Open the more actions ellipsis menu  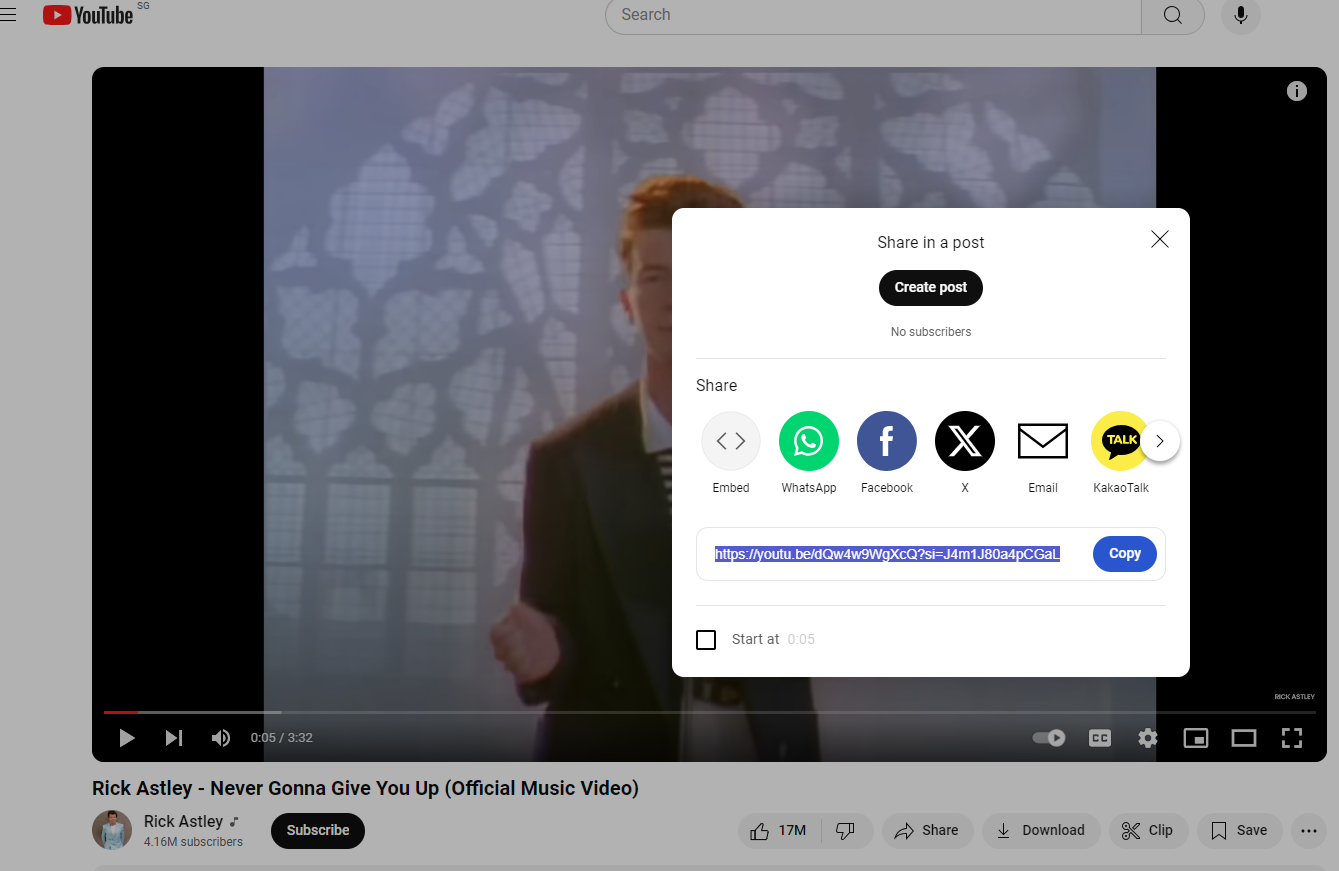(1309, 831)
